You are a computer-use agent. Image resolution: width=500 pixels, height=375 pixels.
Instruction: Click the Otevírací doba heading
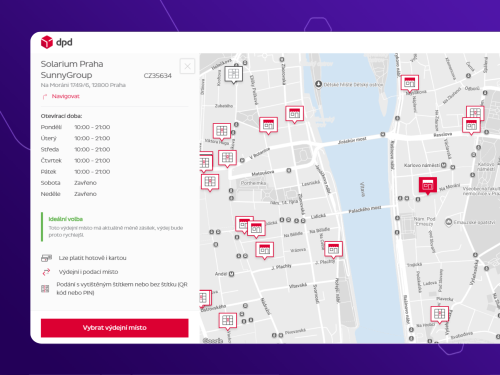pos(61,116)
